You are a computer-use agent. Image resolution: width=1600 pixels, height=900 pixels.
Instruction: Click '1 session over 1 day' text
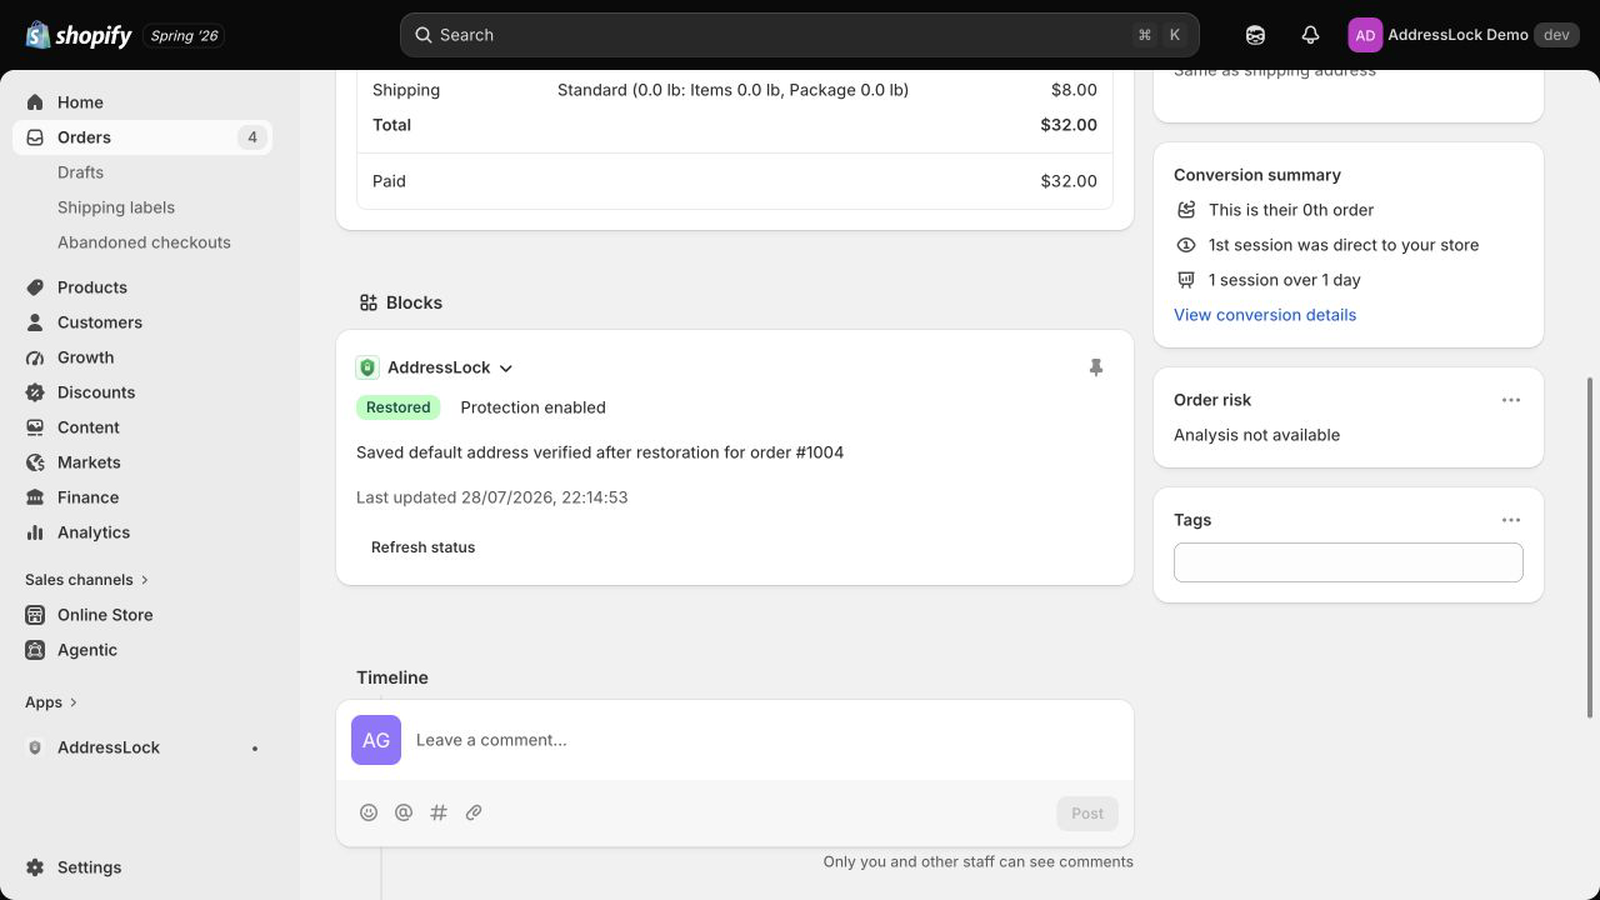click(1284, 280)
